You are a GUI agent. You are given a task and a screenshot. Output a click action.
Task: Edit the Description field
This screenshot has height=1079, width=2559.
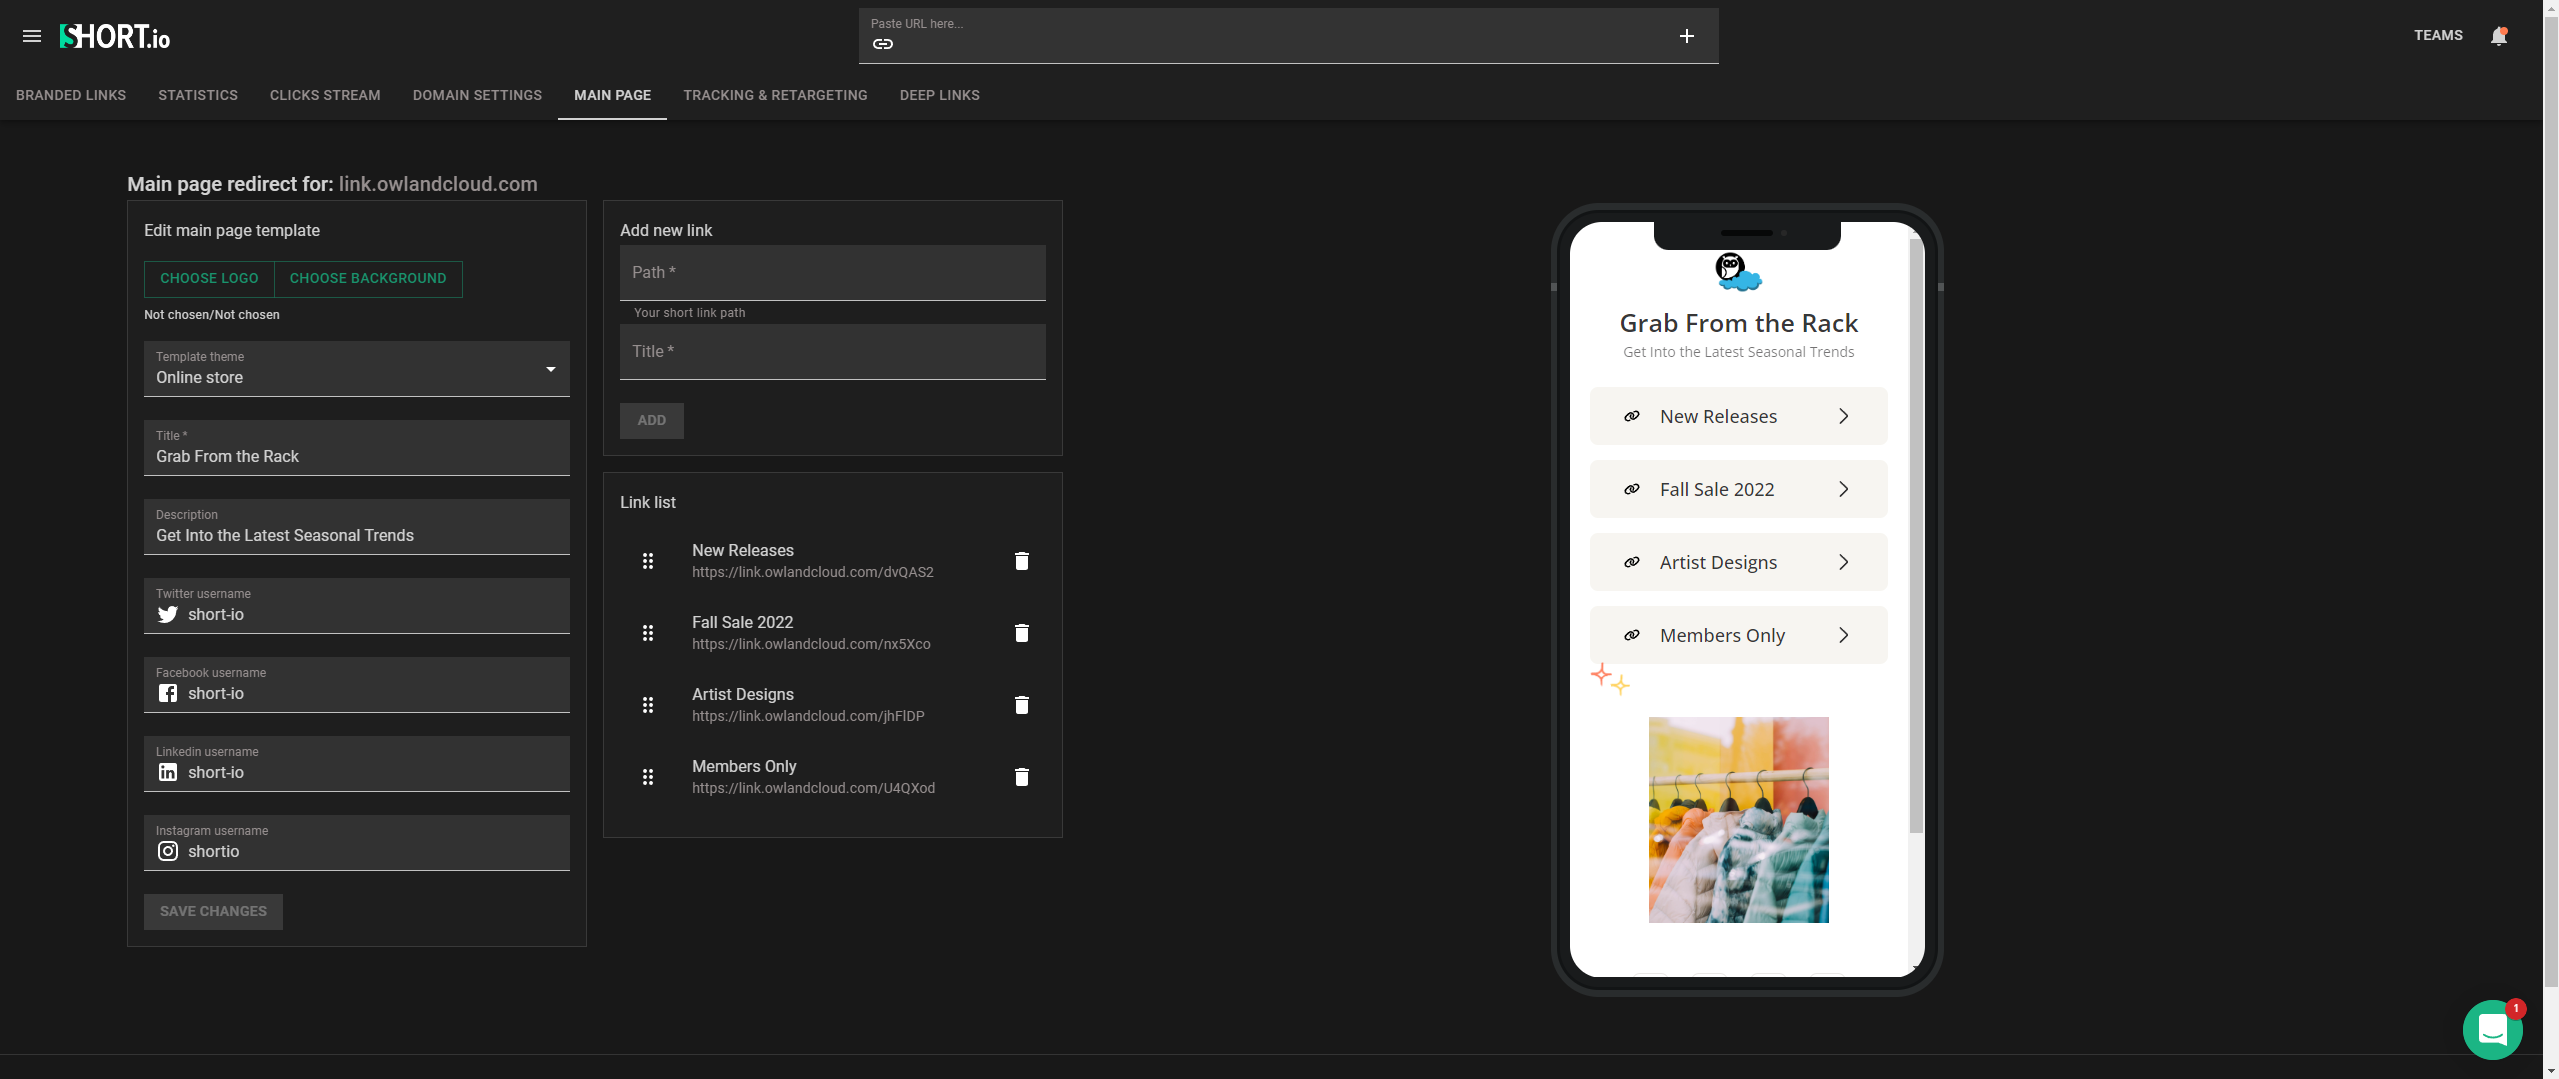click(357, 527)
